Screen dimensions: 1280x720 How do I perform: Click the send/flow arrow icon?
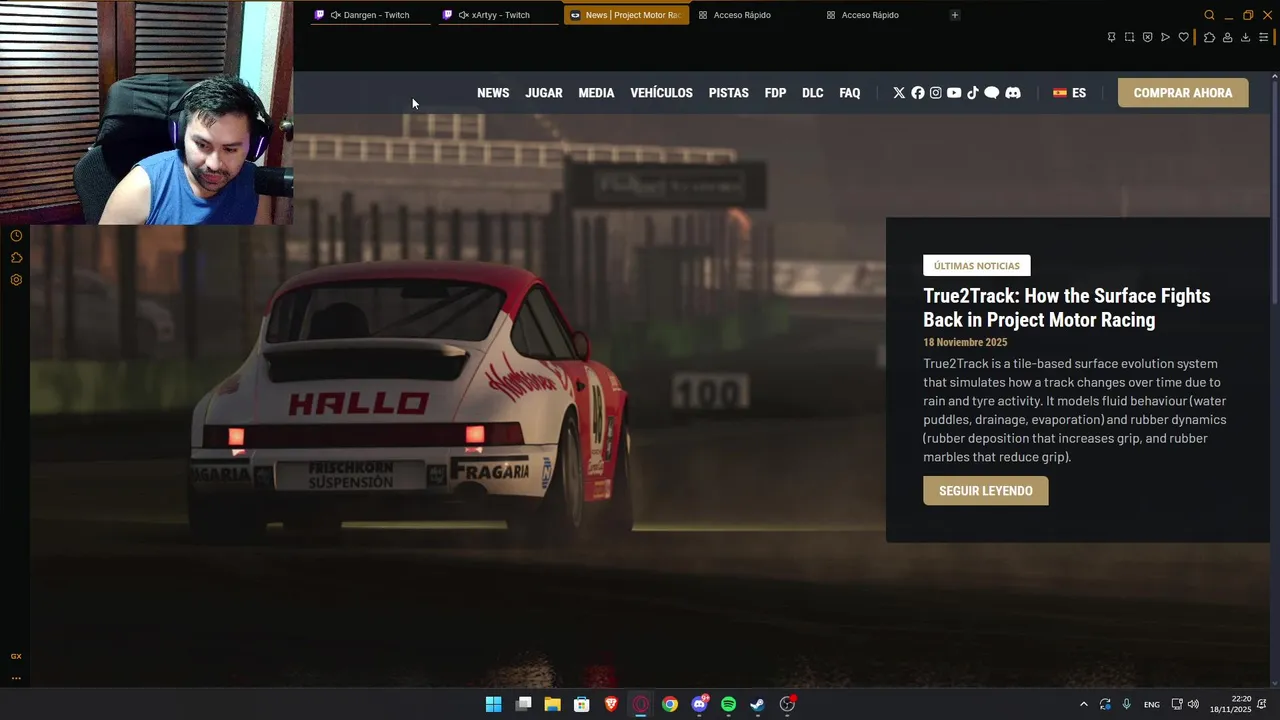pyautogui.click(x=1165, y=37)
